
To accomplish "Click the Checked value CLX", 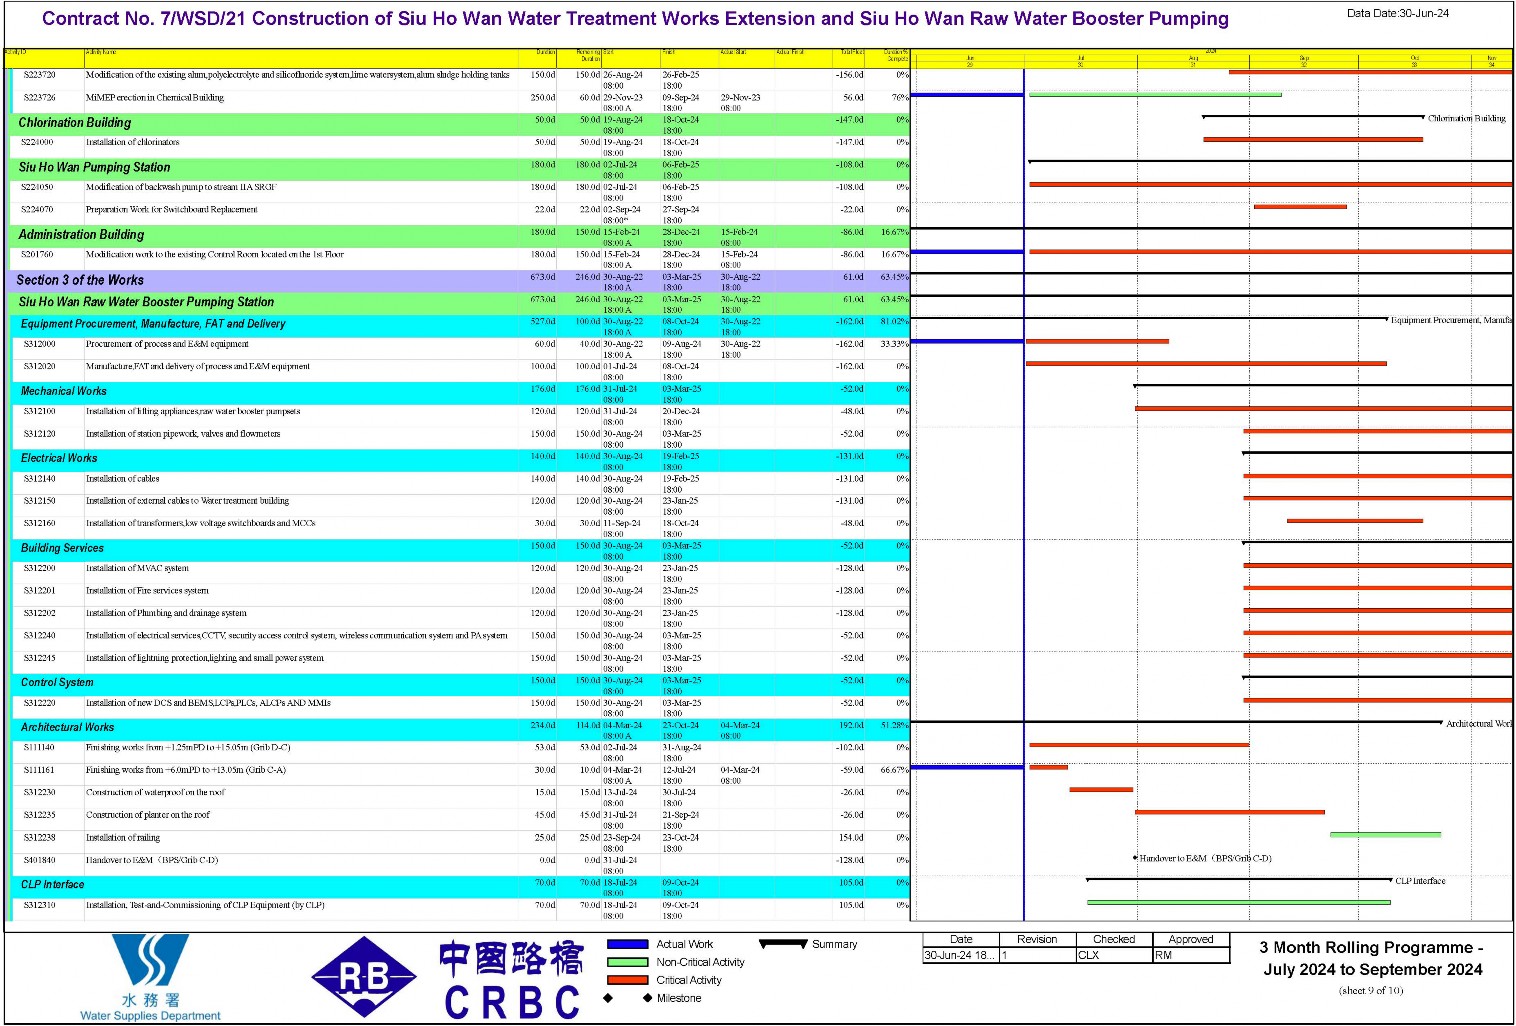I will pos(1088,955).
